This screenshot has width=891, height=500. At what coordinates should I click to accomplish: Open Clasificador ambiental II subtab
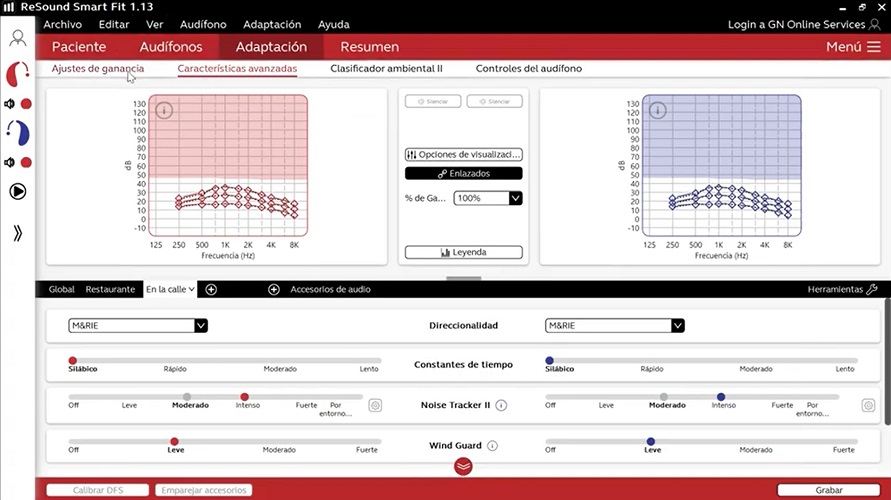386,68
